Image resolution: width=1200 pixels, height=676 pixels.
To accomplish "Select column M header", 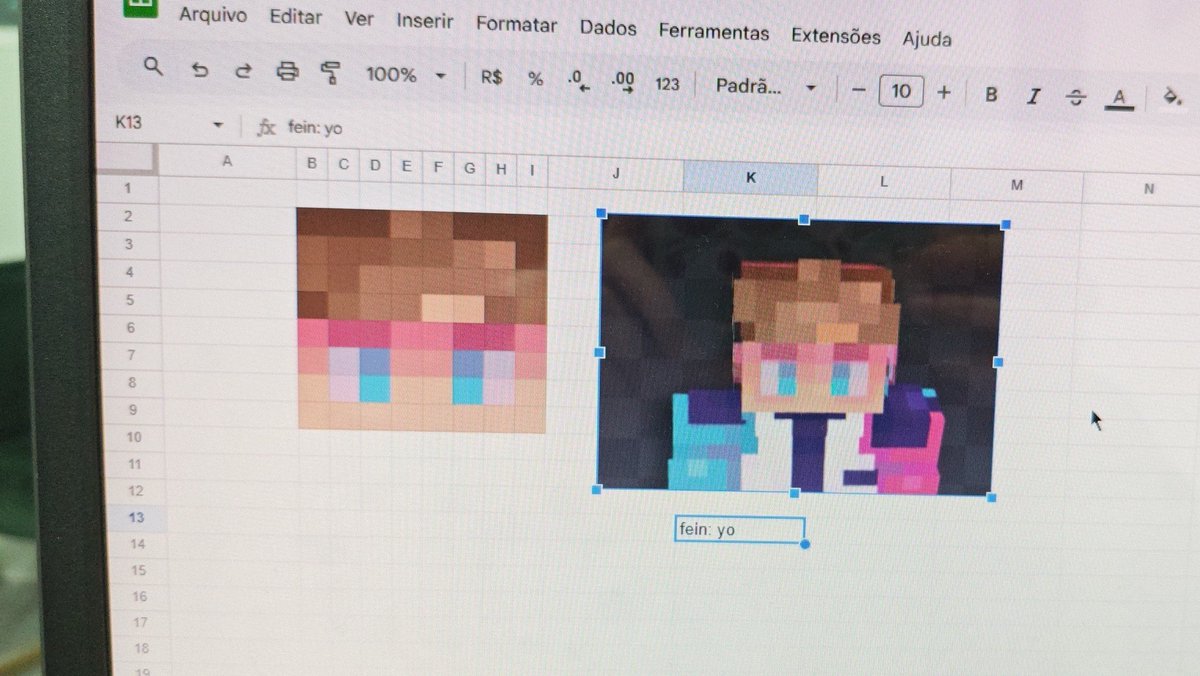I will pos(1016,185).
